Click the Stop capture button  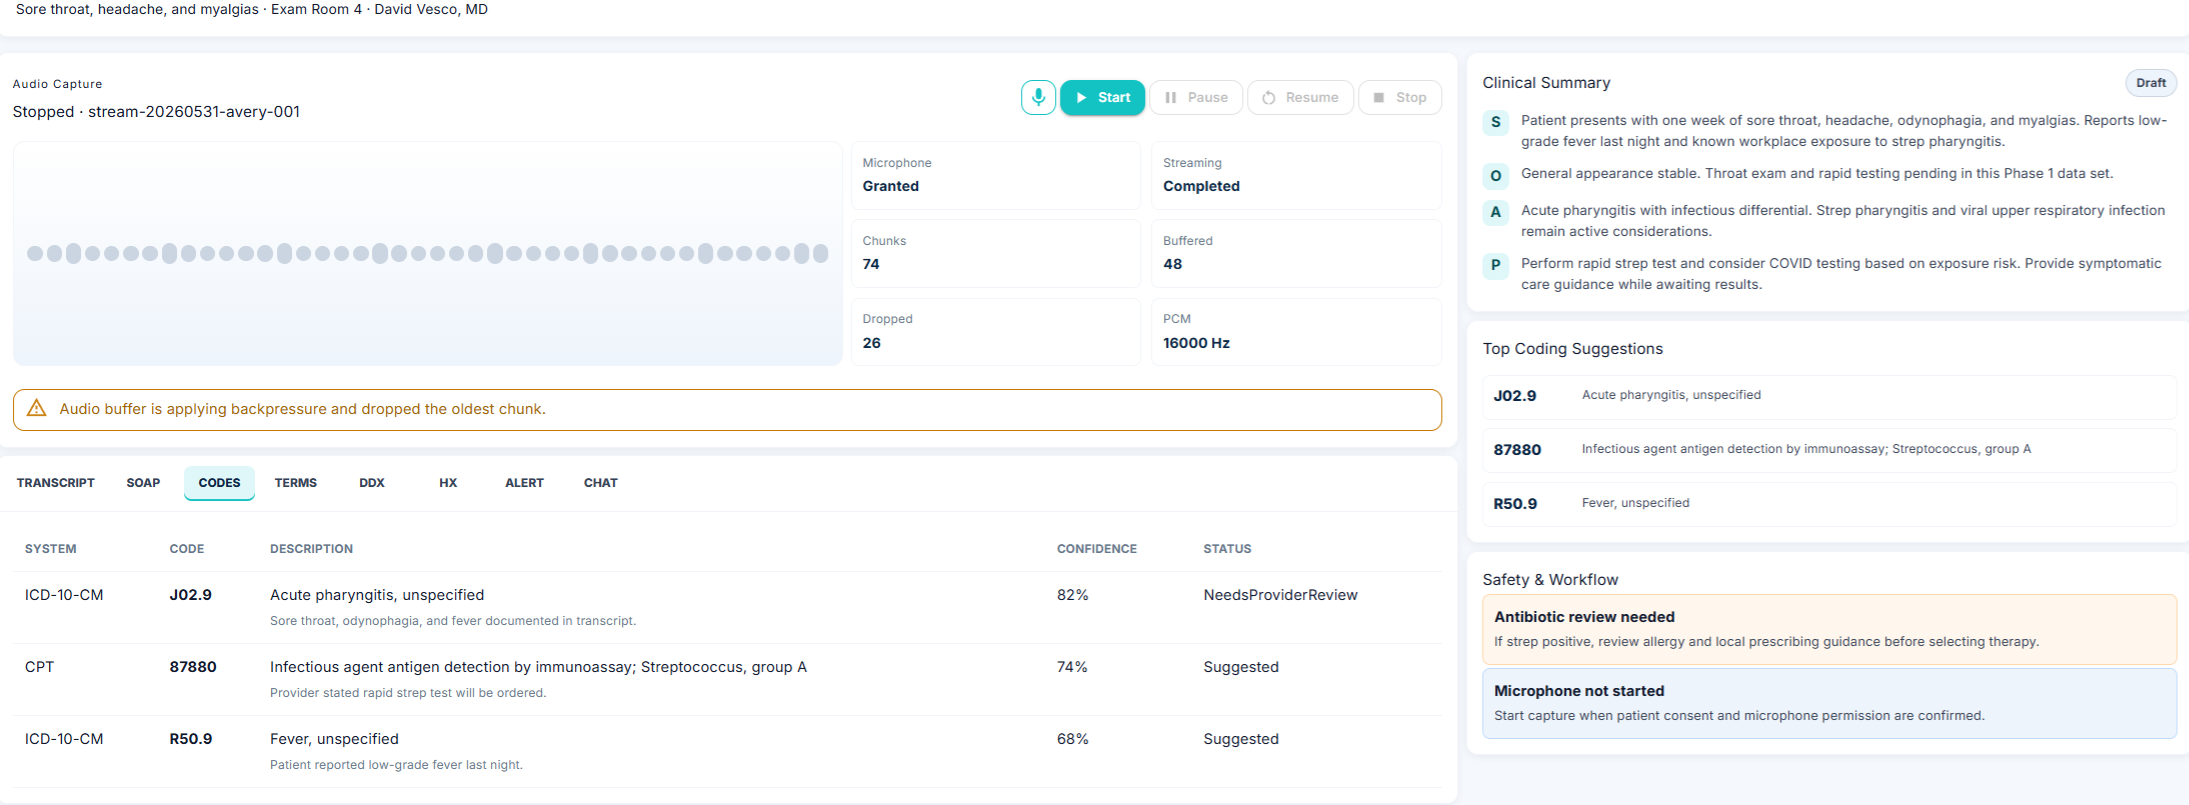[1400, 97]
